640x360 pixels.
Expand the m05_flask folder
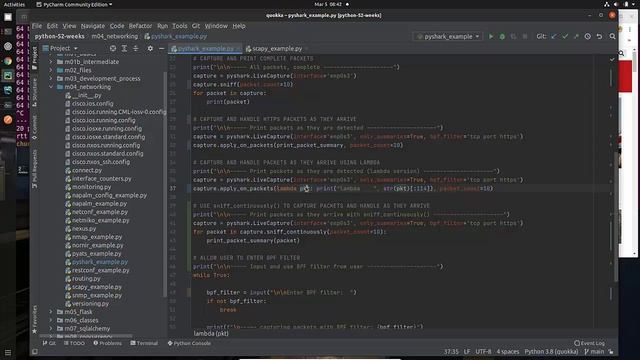point(51,312)
